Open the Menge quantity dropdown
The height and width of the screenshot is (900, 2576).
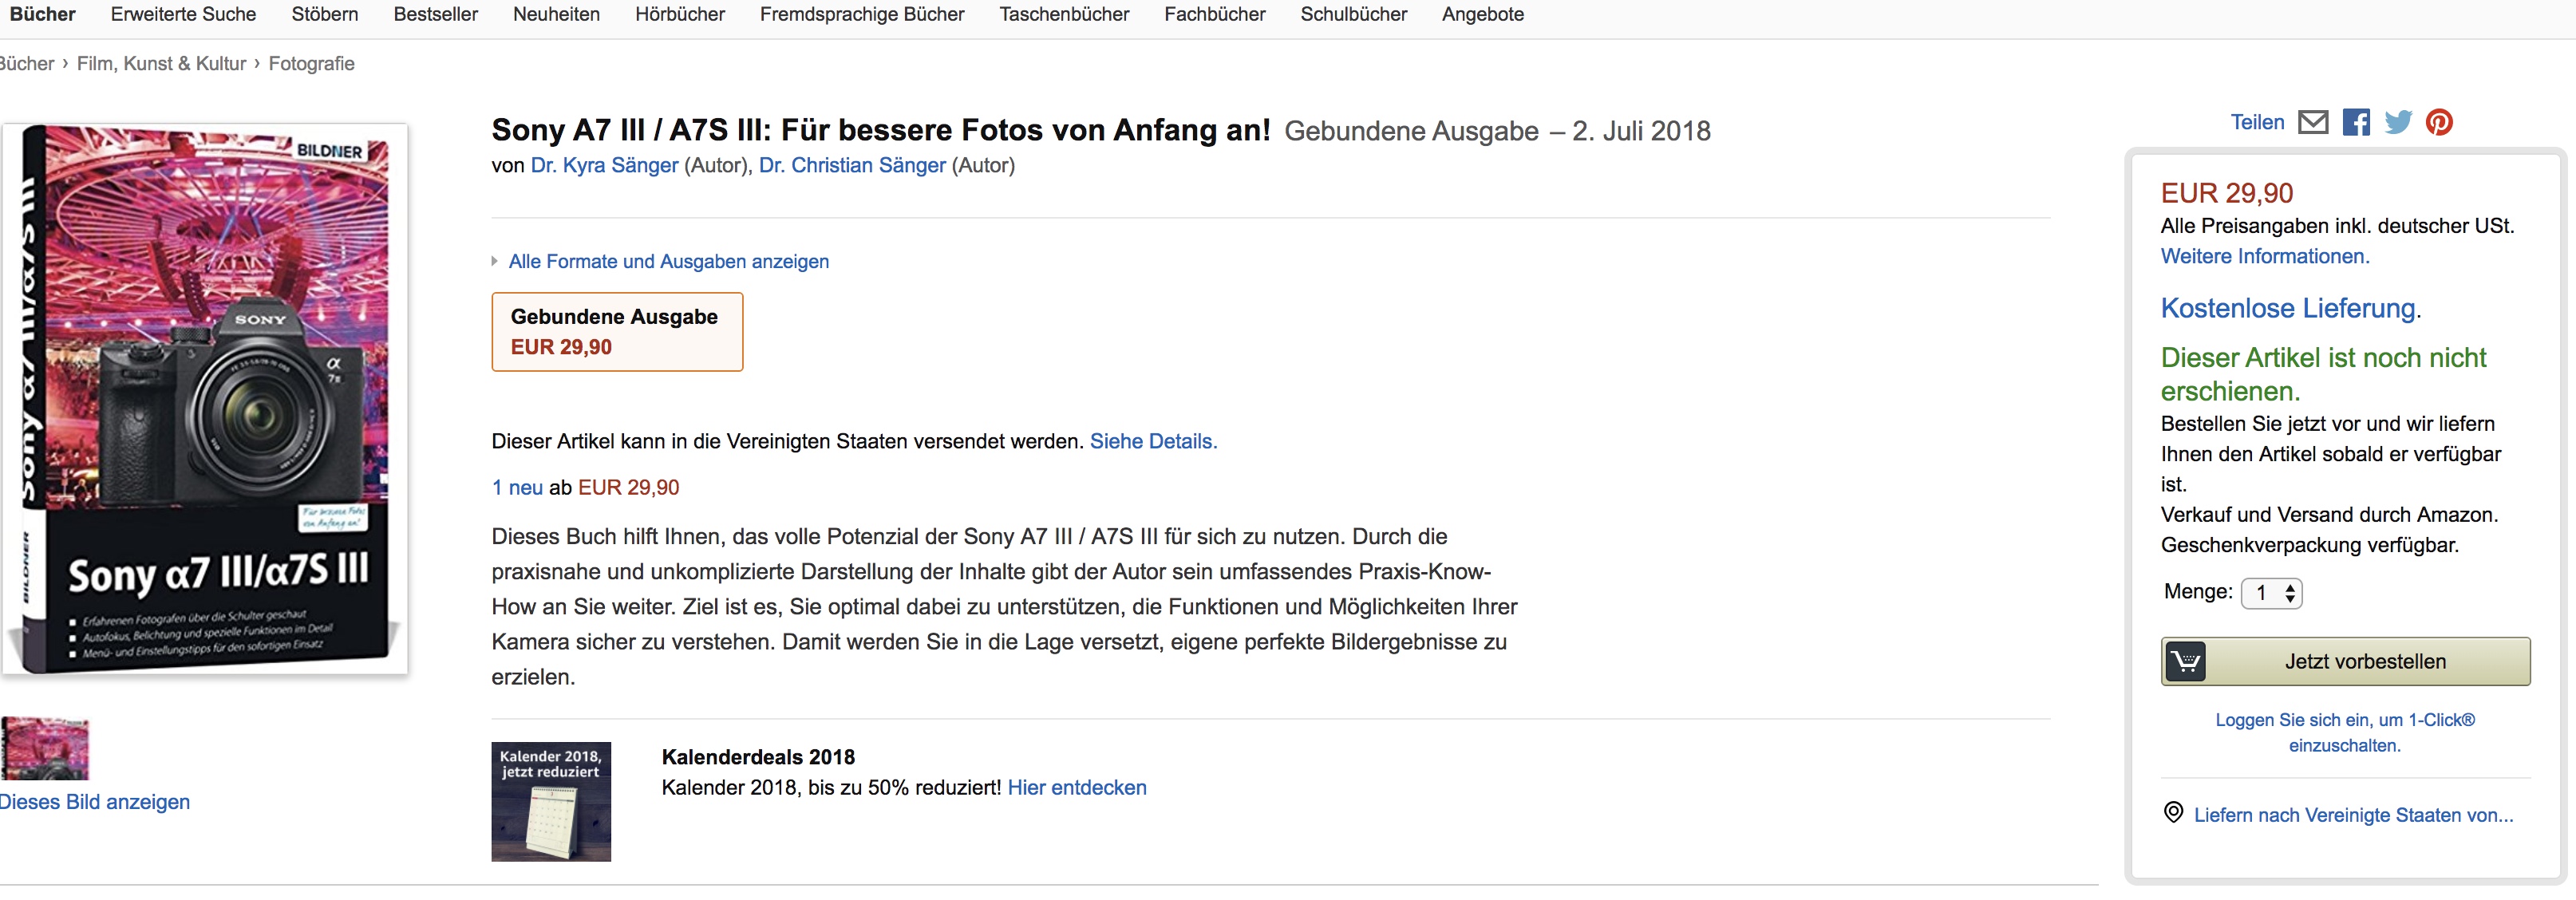2271,593
